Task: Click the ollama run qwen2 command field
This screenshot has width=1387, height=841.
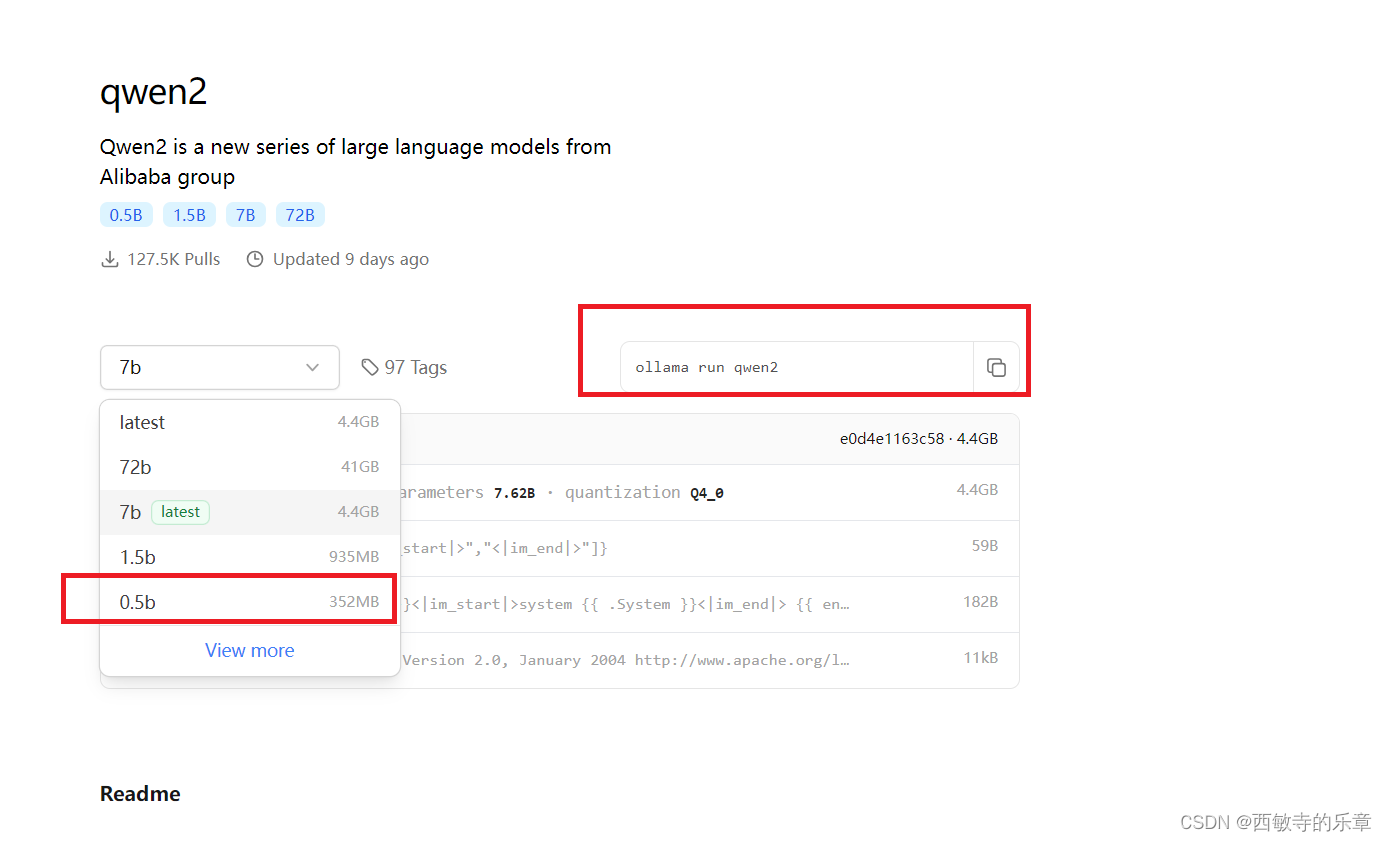Action: pos(797,367)
